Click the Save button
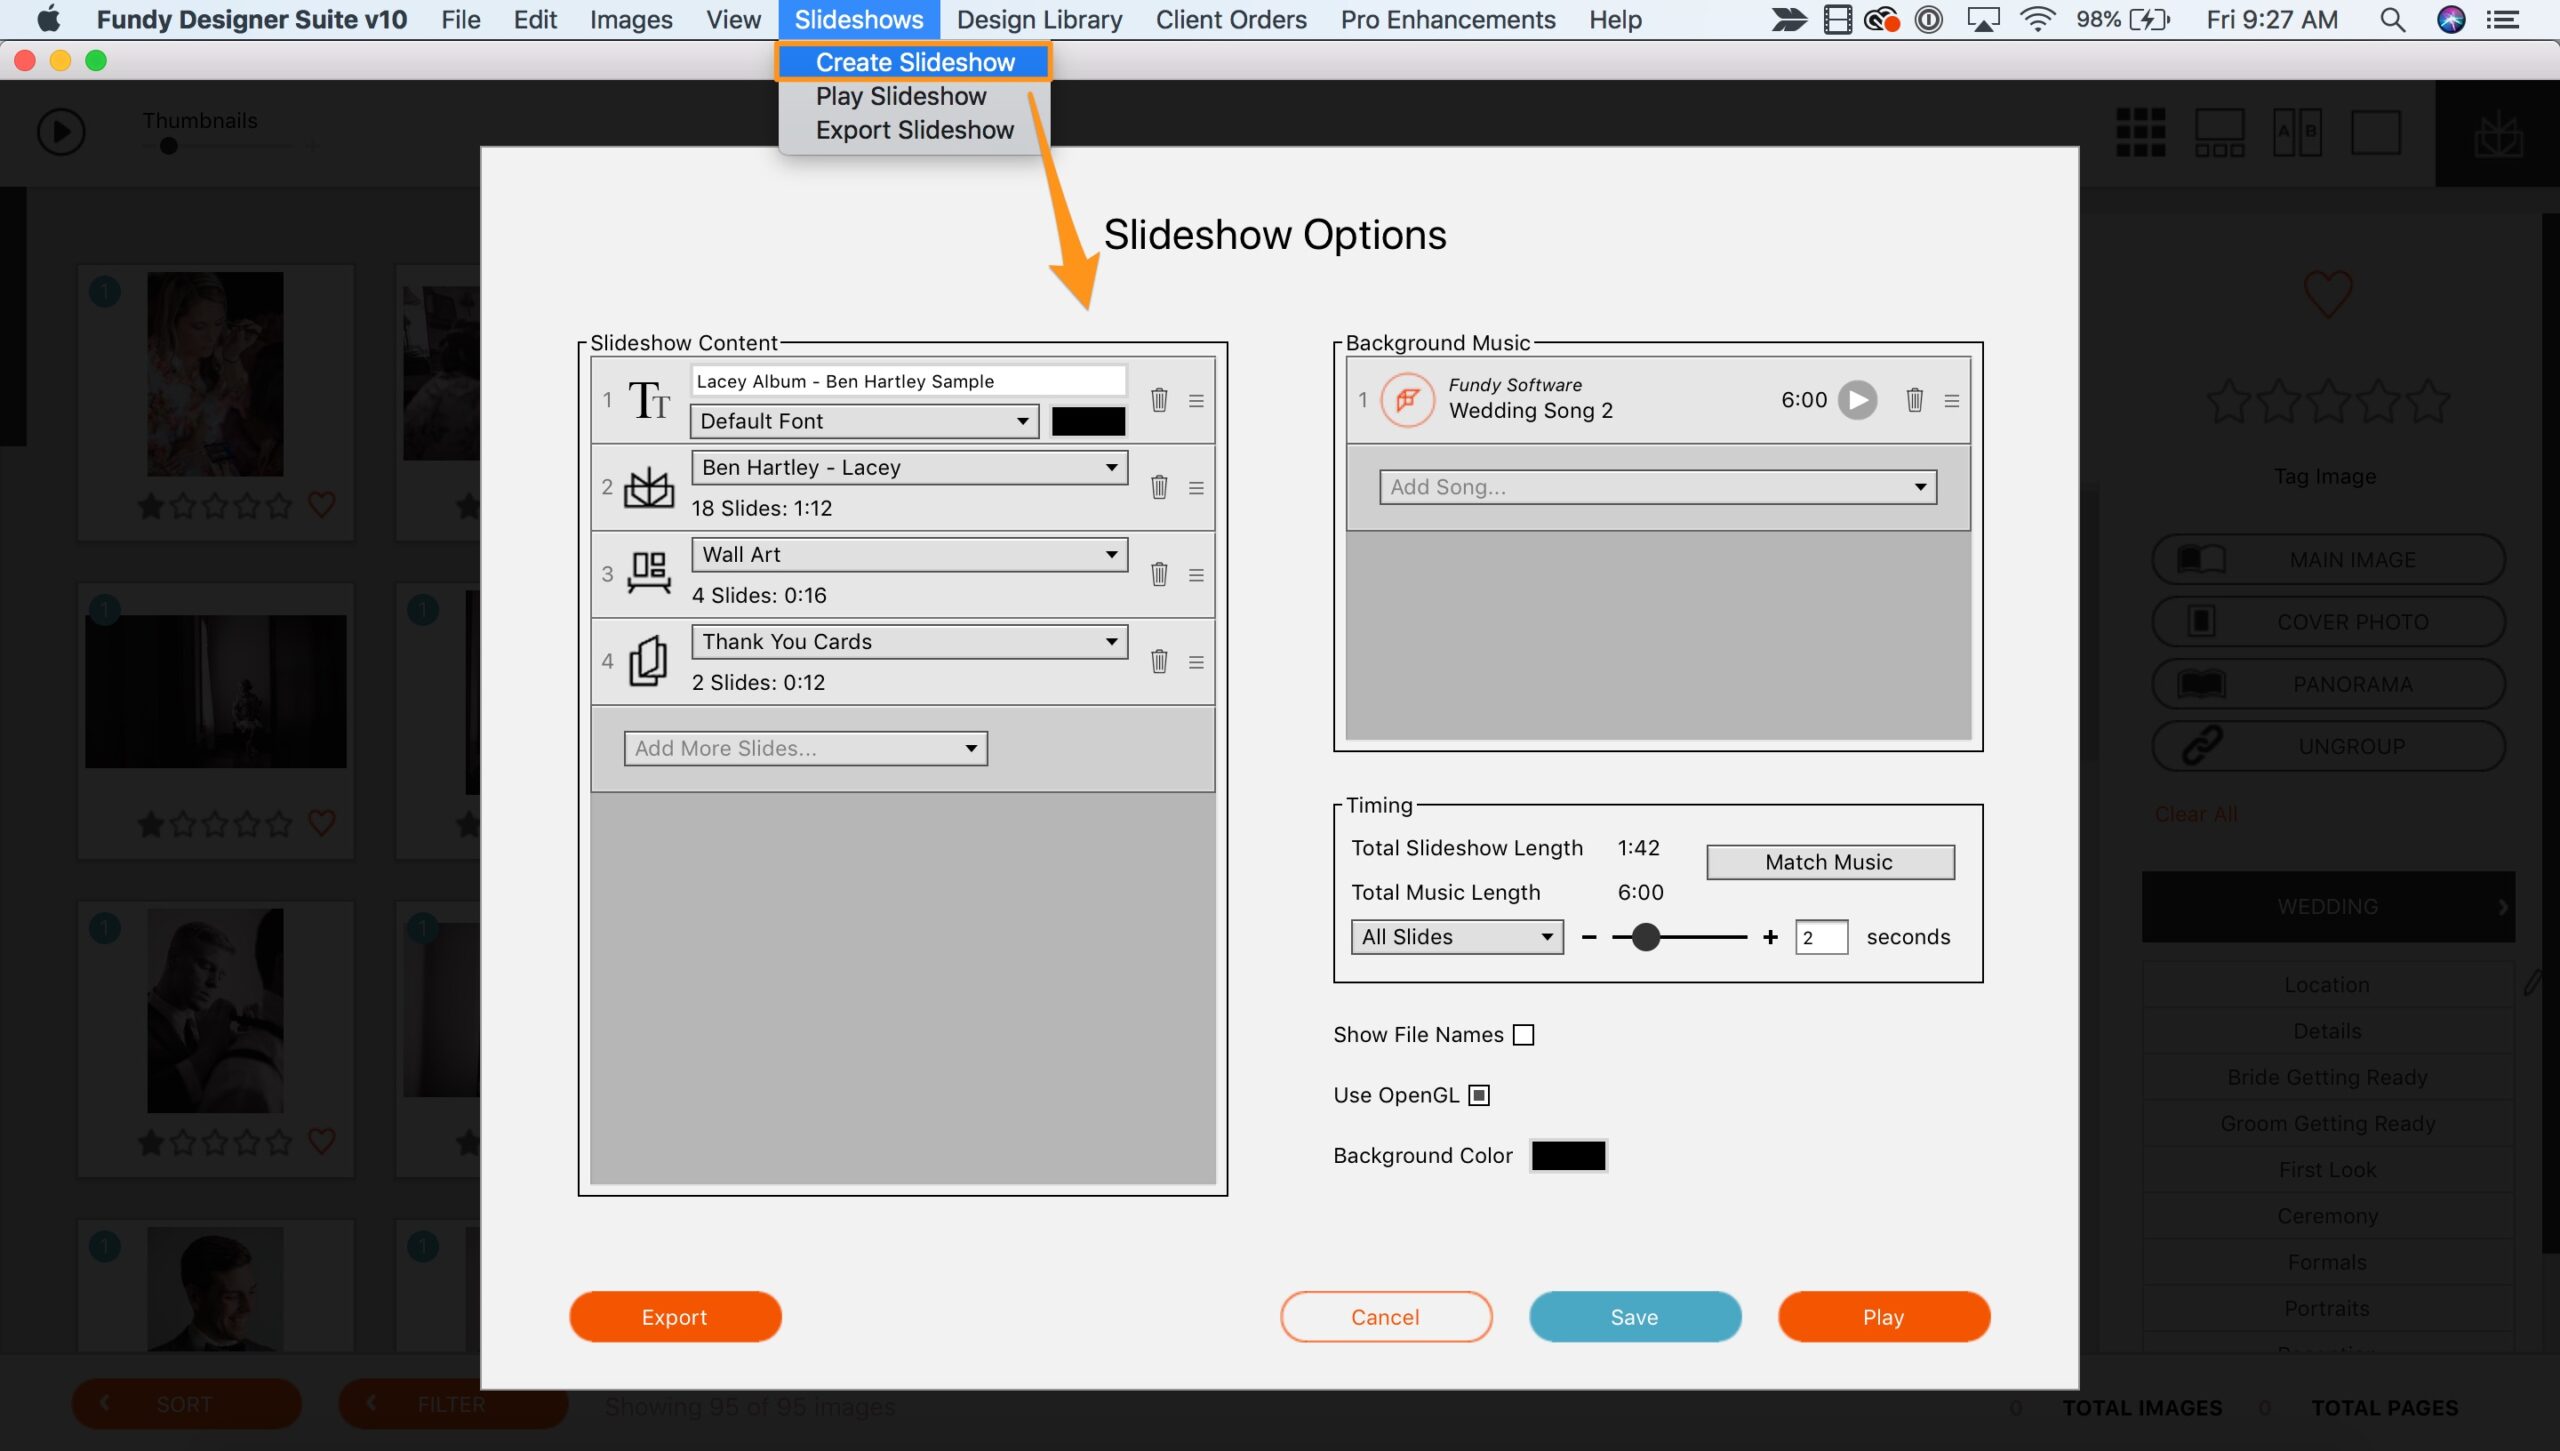2560x1451 pixels. (1634, 1317)
